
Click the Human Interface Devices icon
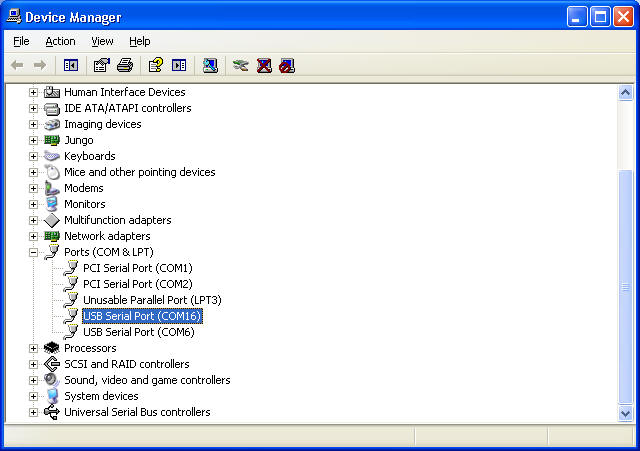[52, 92]
